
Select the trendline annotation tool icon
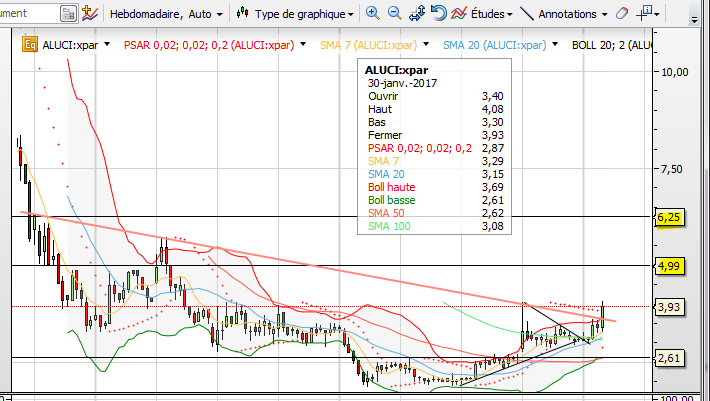click(527, 14)
